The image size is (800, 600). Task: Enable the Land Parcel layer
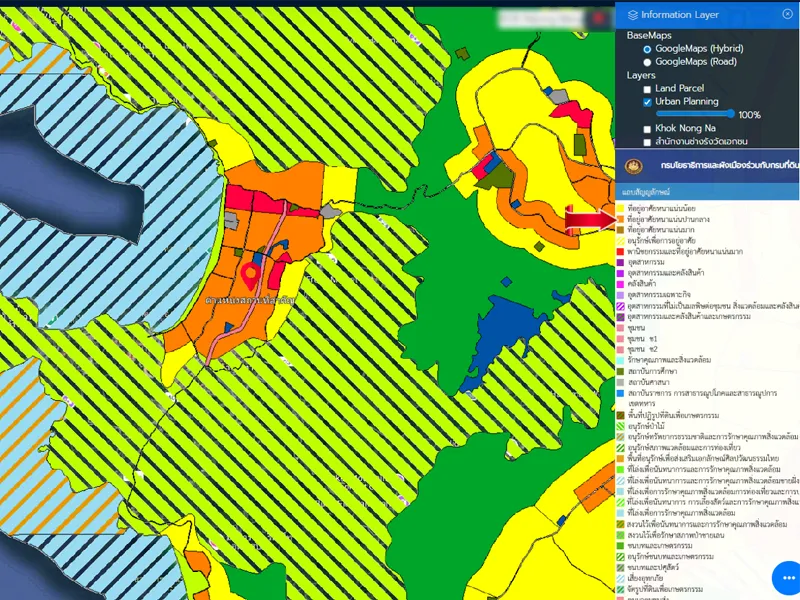tap(647, 89)
